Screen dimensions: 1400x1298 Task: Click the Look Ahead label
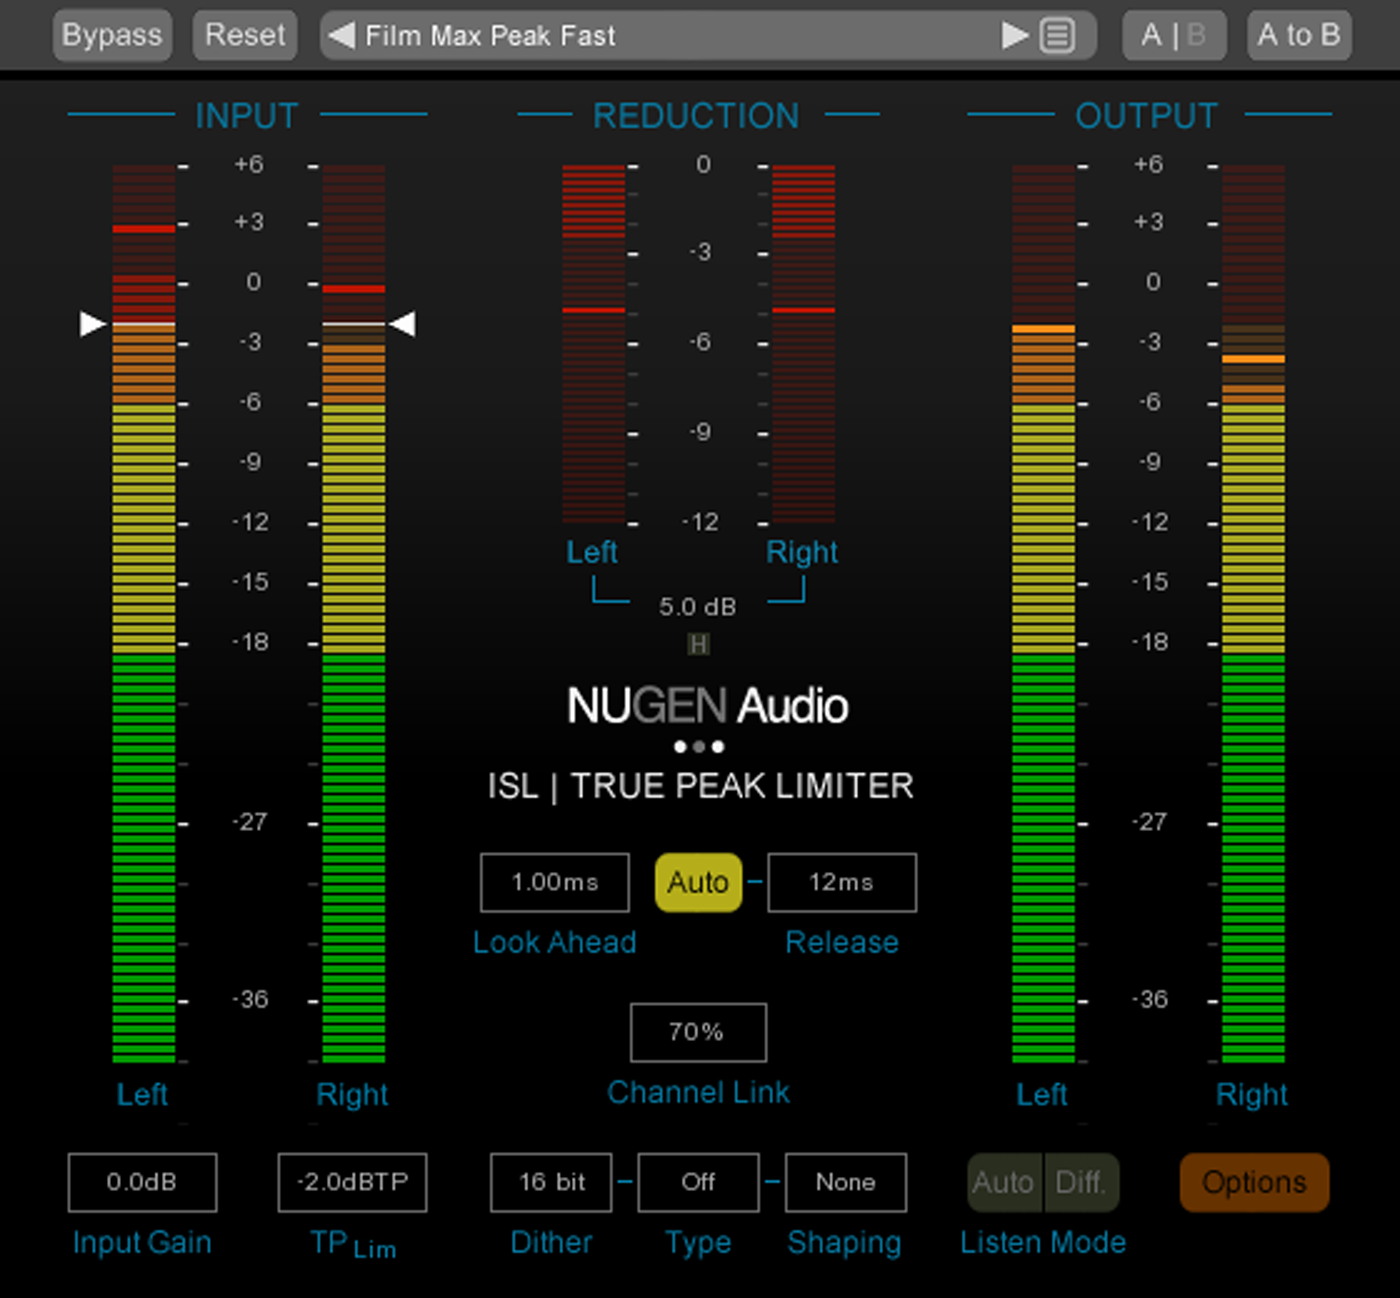[554, 942]
